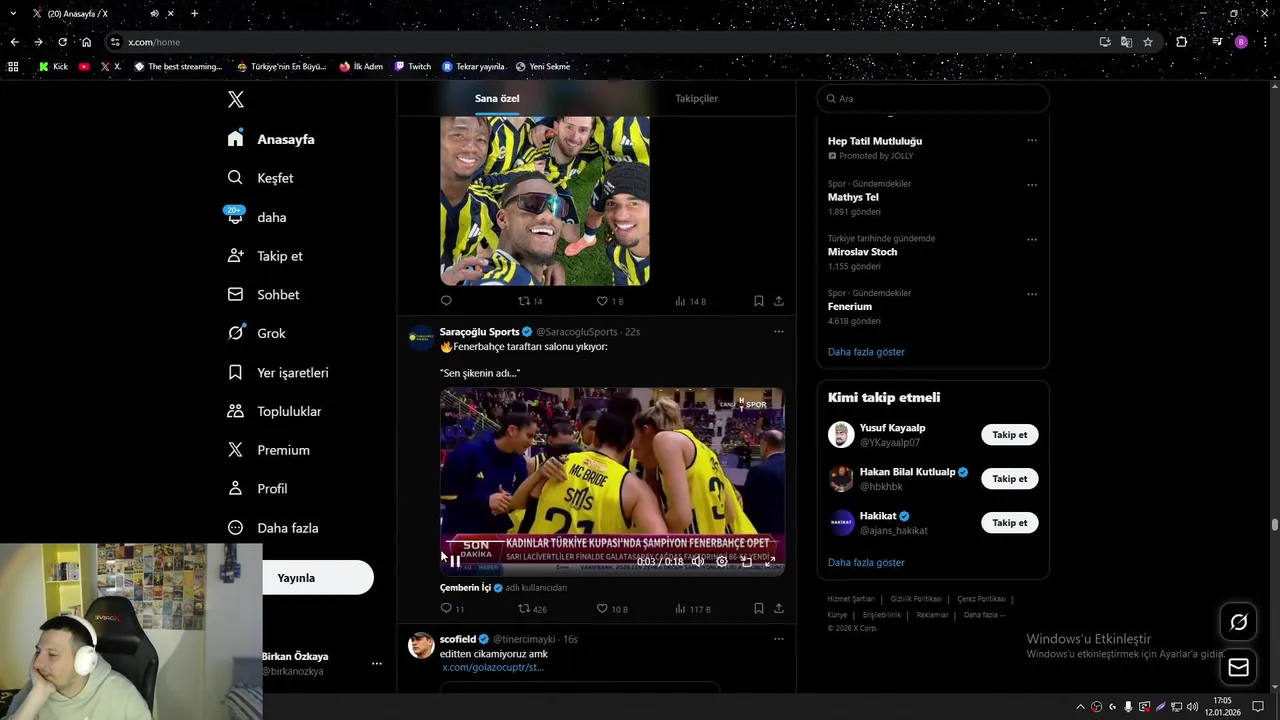This screenshot has width=1280, height=720.
Task: Open Premium in sidebar
Action: coord(268,450)
